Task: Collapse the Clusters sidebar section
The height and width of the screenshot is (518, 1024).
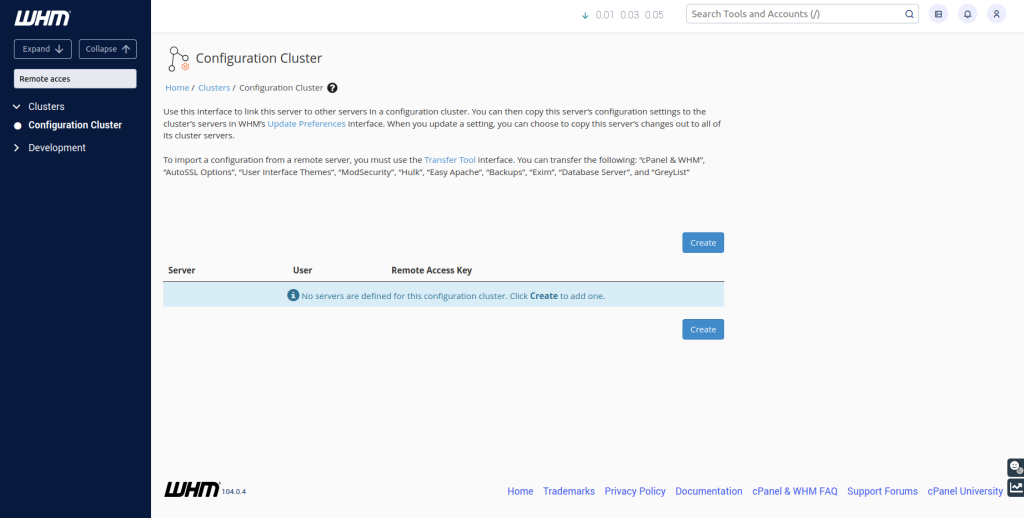Action: coord(16,106)
